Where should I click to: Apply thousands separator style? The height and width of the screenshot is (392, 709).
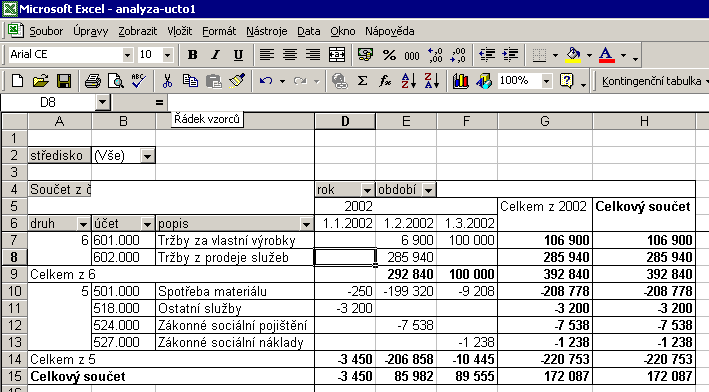(412, 55)
